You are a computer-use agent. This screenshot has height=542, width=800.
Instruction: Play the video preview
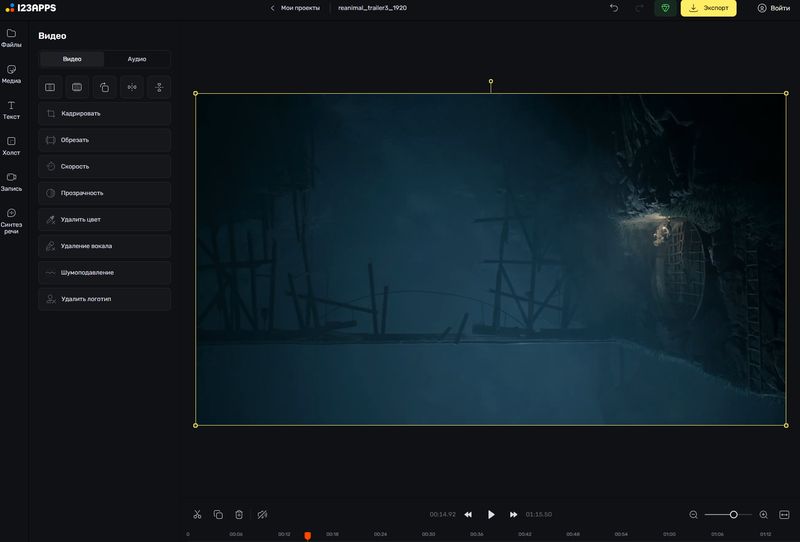pyautogui.click(x=491, y=514)
